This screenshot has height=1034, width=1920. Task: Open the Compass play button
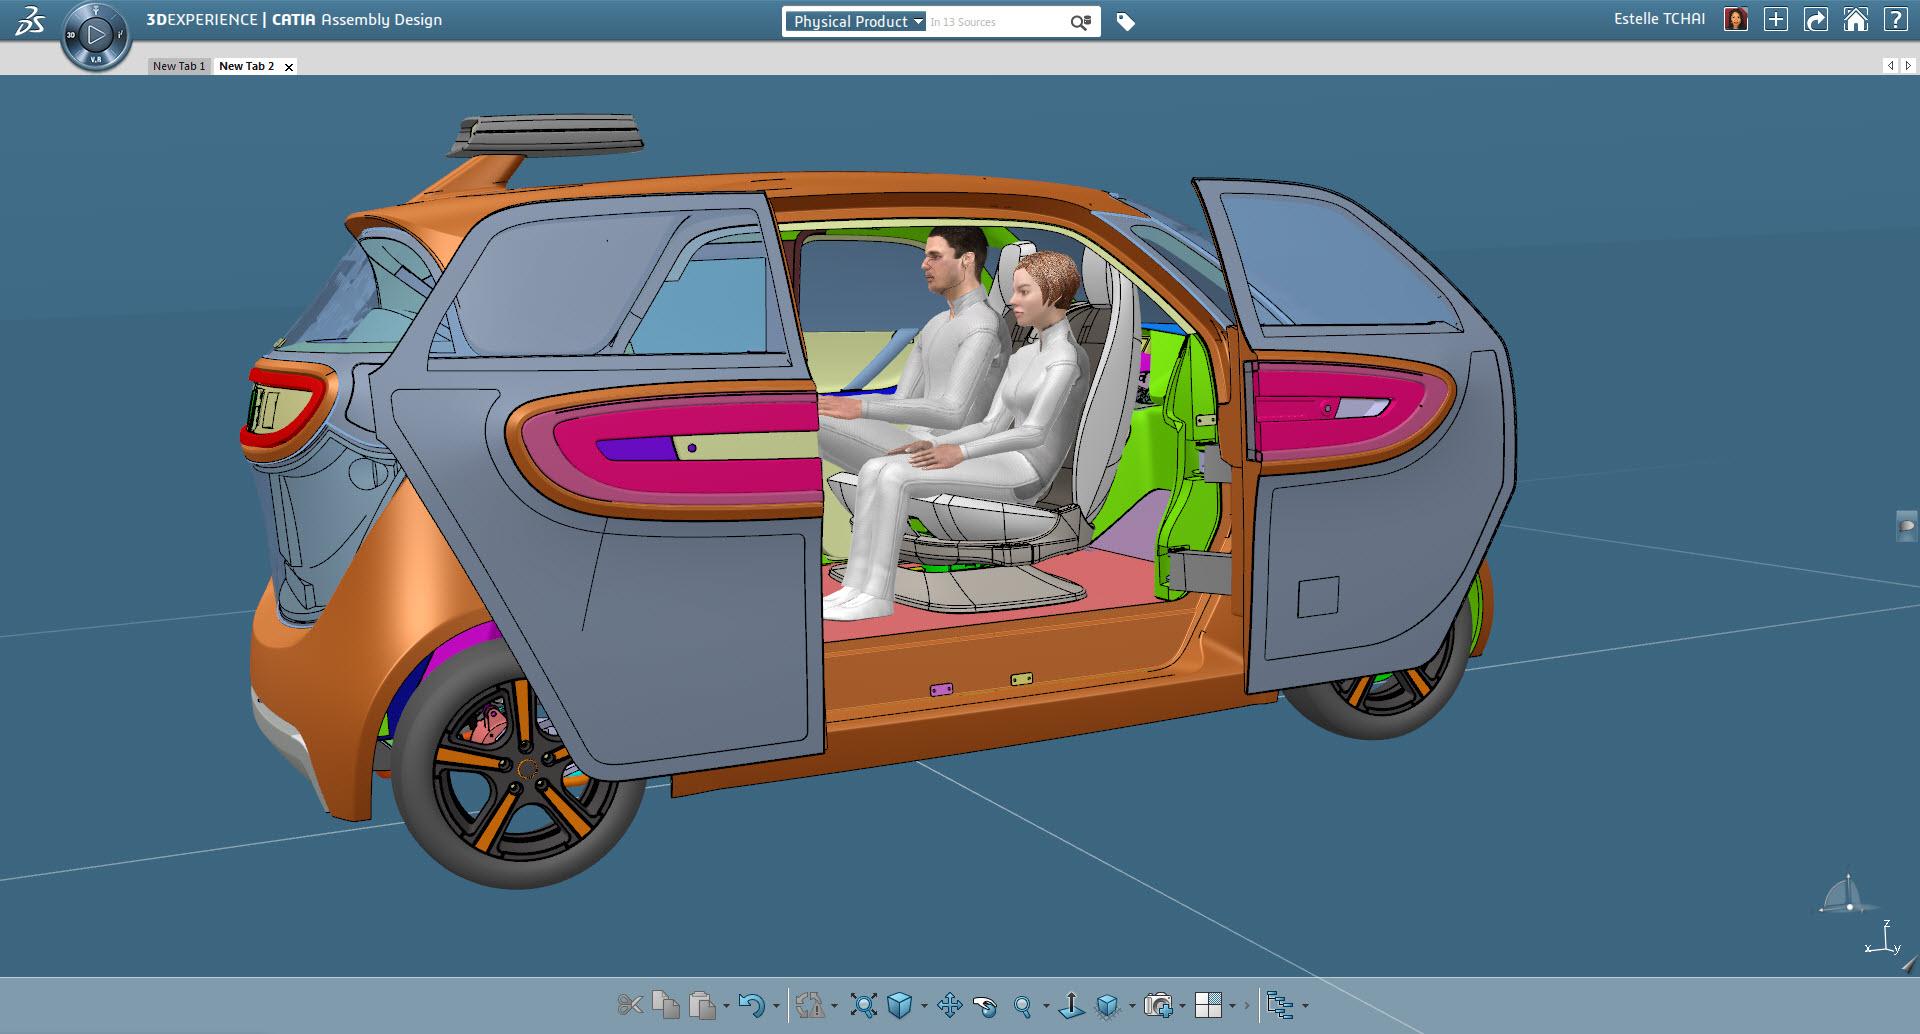(96, 35)
